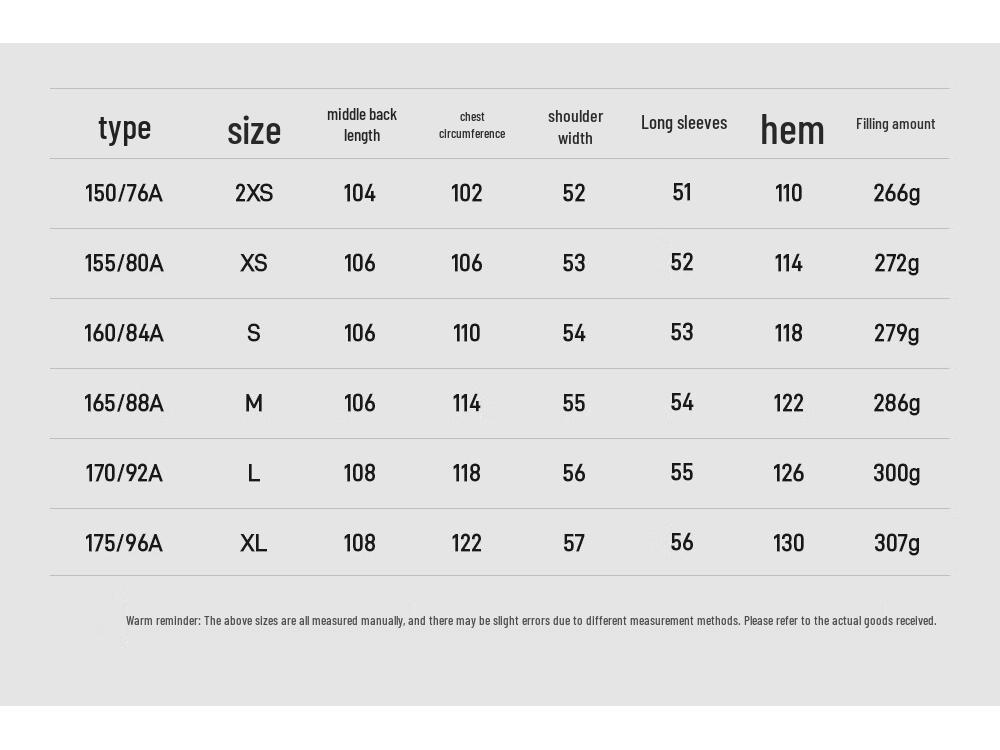Select the 'shoulder width' header
Viewport: 1000px width, 750px height.
[575, 127]
